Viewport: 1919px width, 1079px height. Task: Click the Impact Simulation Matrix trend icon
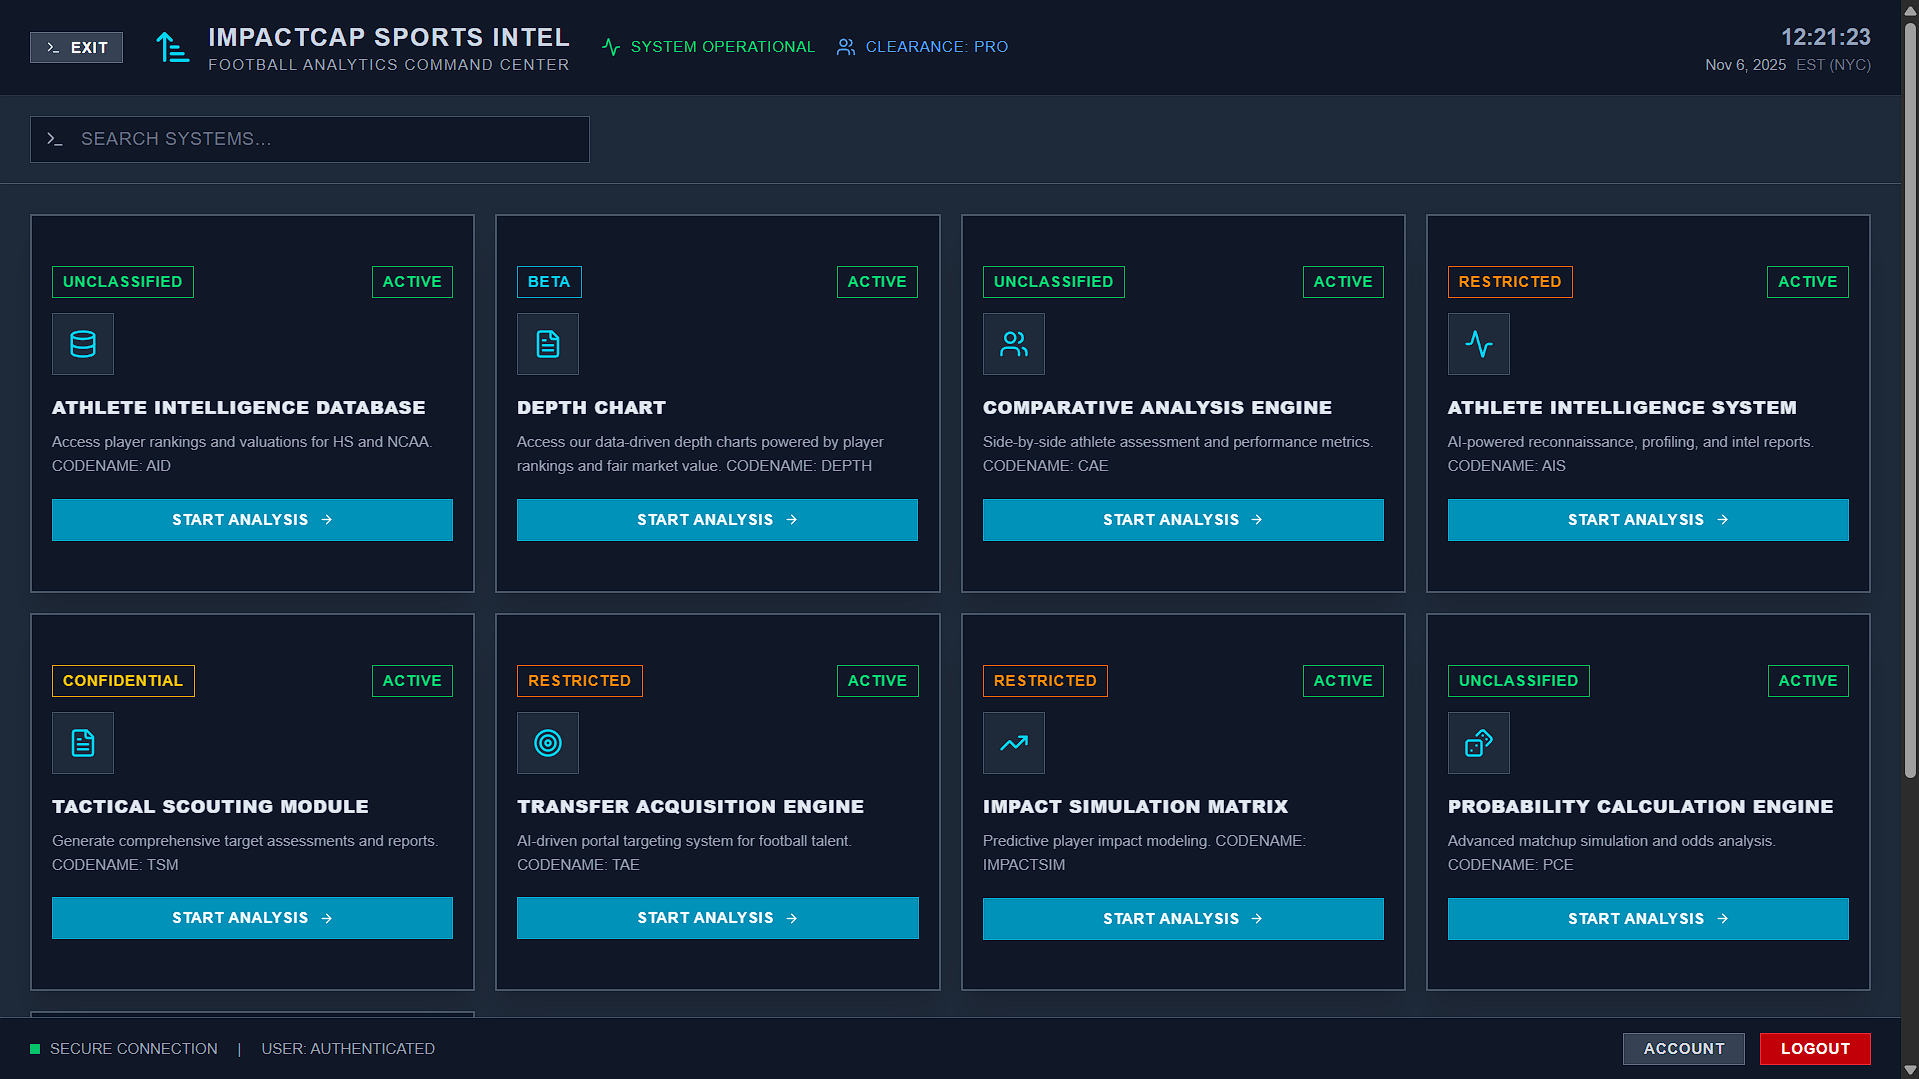click(x=1013, y=743)
